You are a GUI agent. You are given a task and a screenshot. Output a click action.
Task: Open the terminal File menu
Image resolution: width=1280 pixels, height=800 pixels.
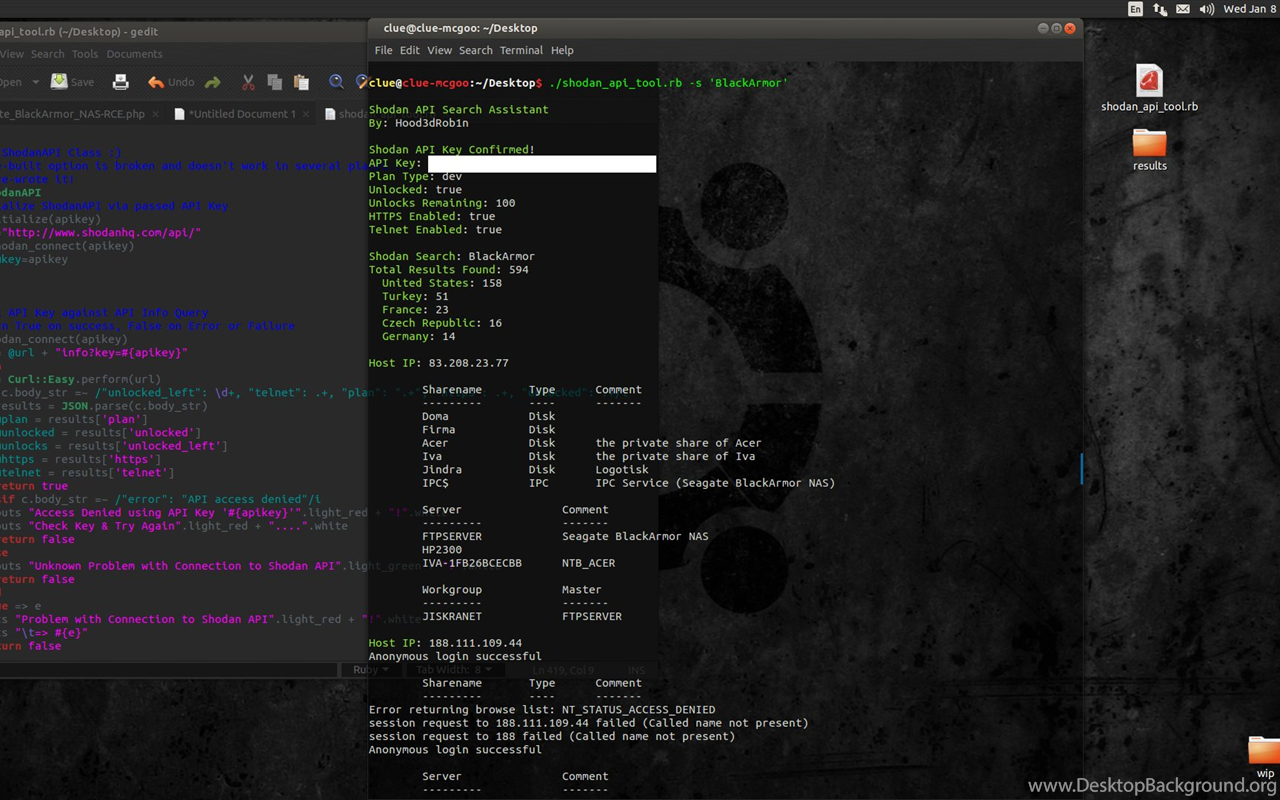click(384, 50)
